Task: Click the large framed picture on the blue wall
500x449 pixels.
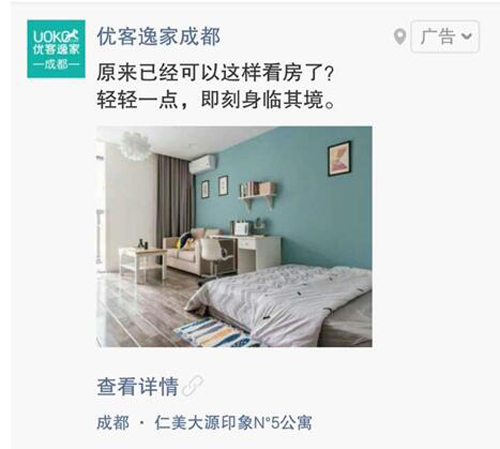Action: pyautogui.click(x=339, y=159)
